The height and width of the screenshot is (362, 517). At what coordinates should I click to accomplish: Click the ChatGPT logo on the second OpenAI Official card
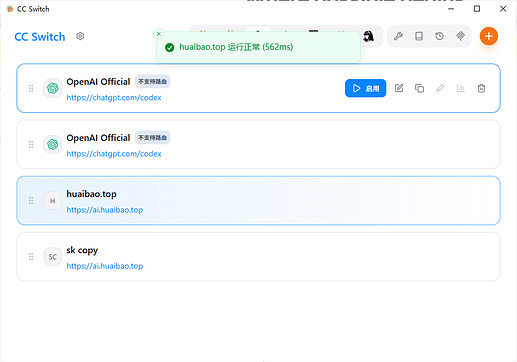[x=53, y=144]
